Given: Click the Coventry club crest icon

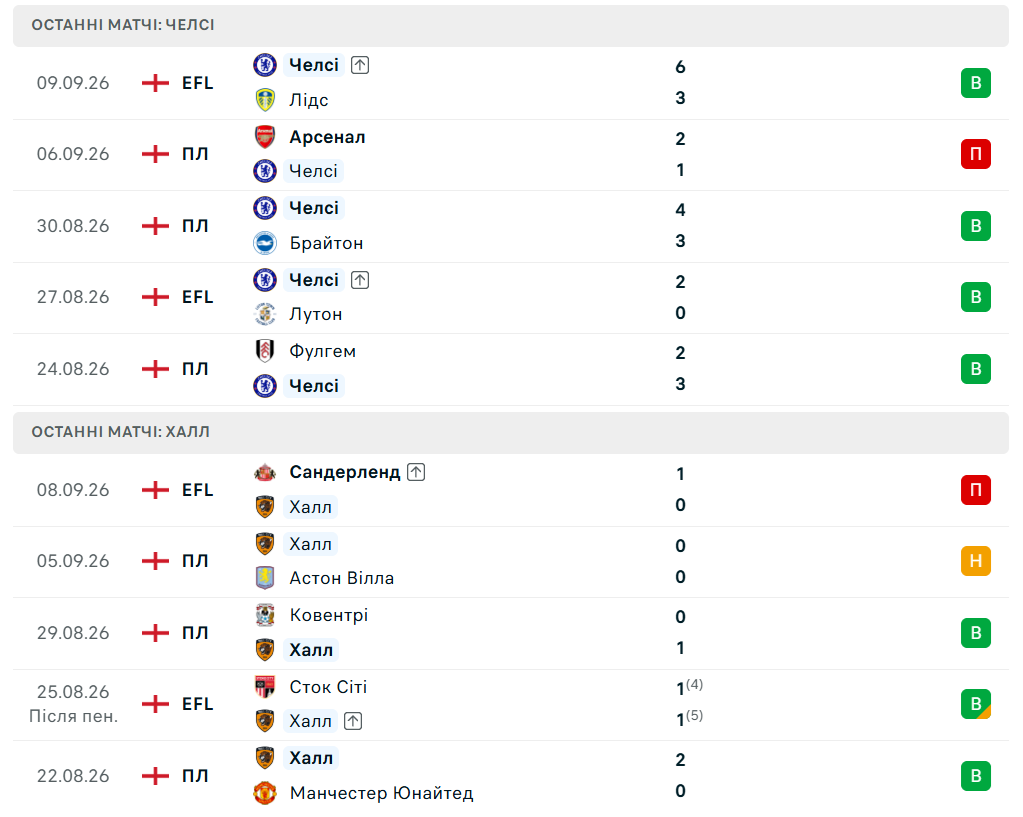Looking at the screenshot, I should [x=265, y=615].
